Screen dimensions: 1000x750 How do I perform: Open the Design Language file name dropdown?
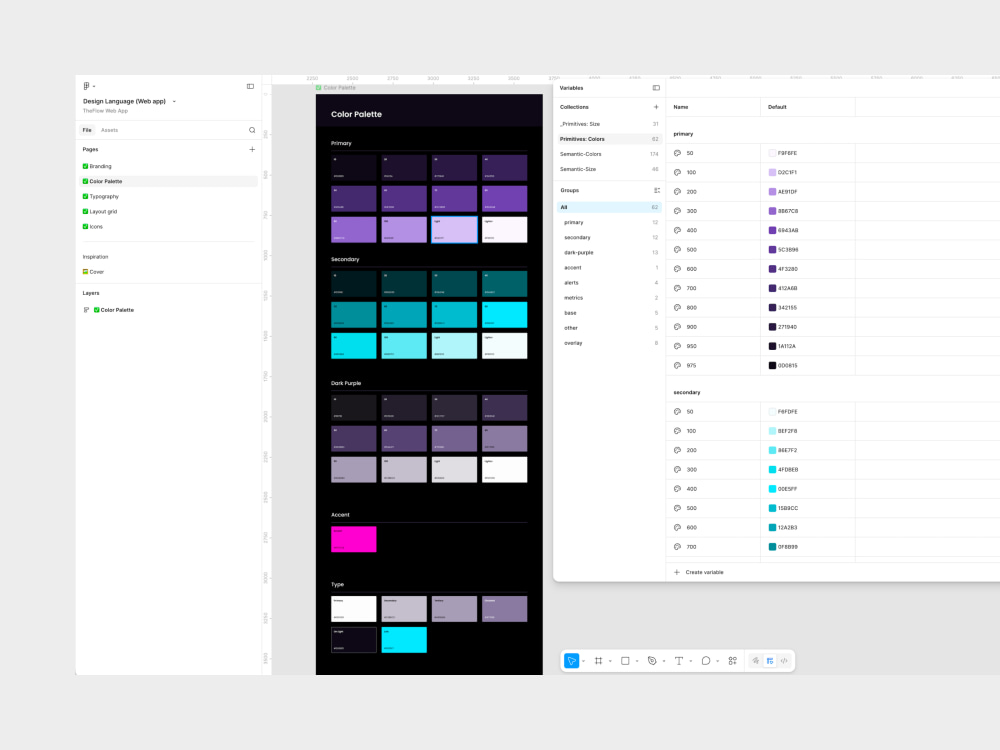174,101
